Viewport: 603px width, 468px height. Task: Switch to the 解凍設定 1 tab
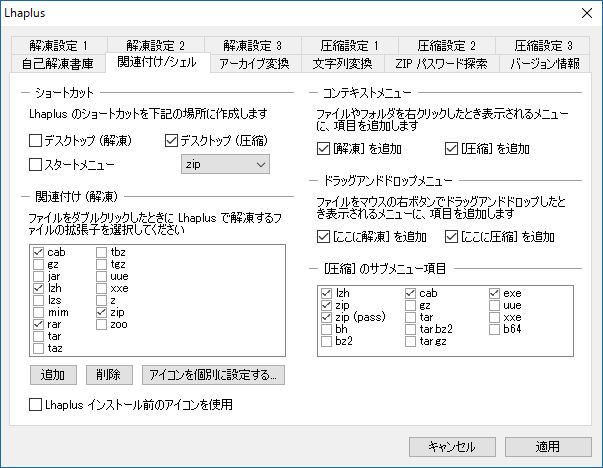pyautogui.click(x=58, y=45)
